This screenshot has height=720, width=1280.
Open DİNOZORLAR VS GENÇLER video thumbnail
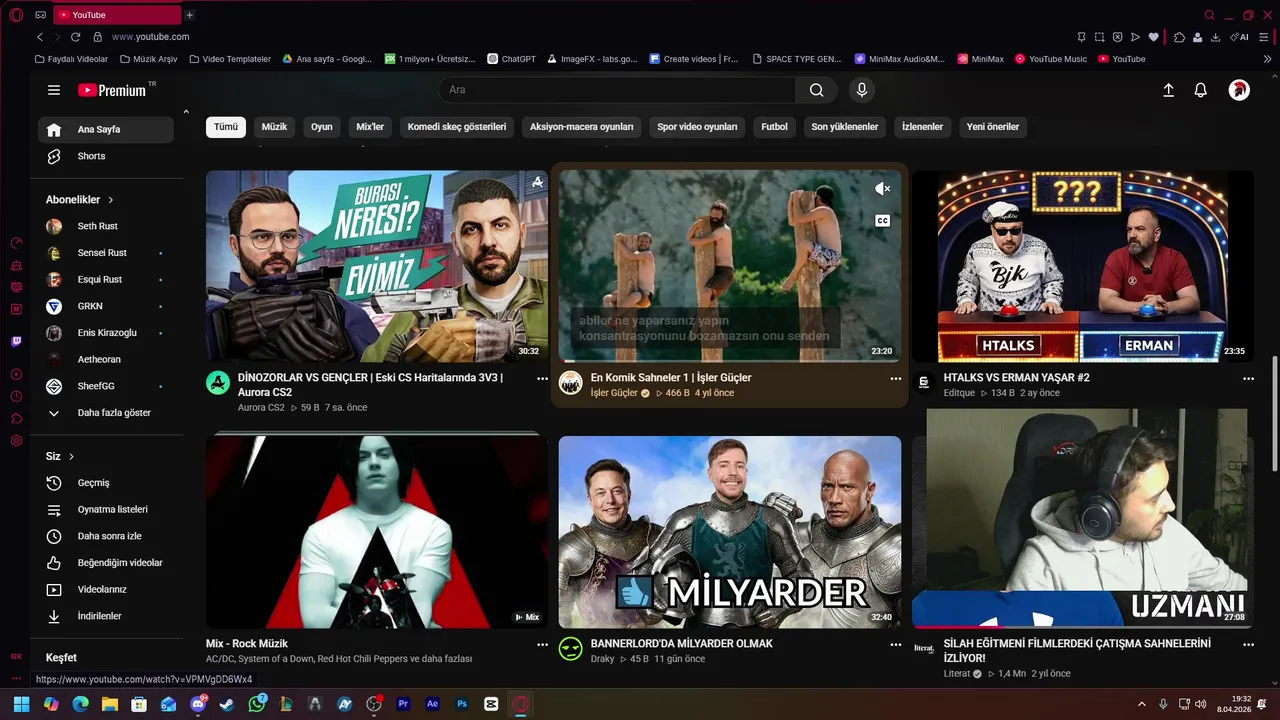[x=377, y=266]
